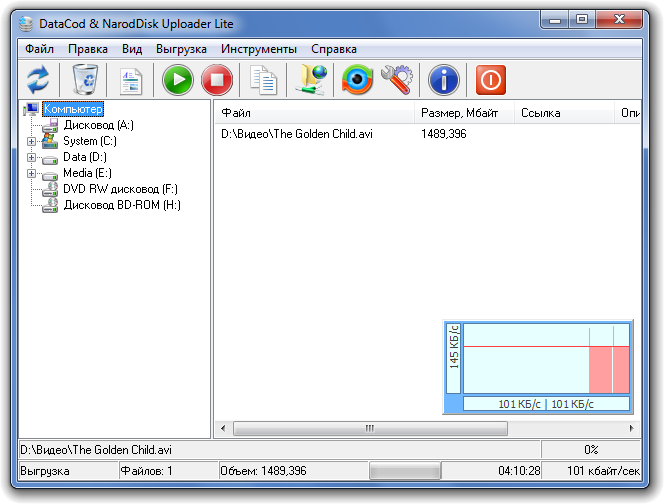Image resolution: width=664 pixels, height=504 pixels.
Task: Expand the System (C:) drive node
Action: pos(31,141)
